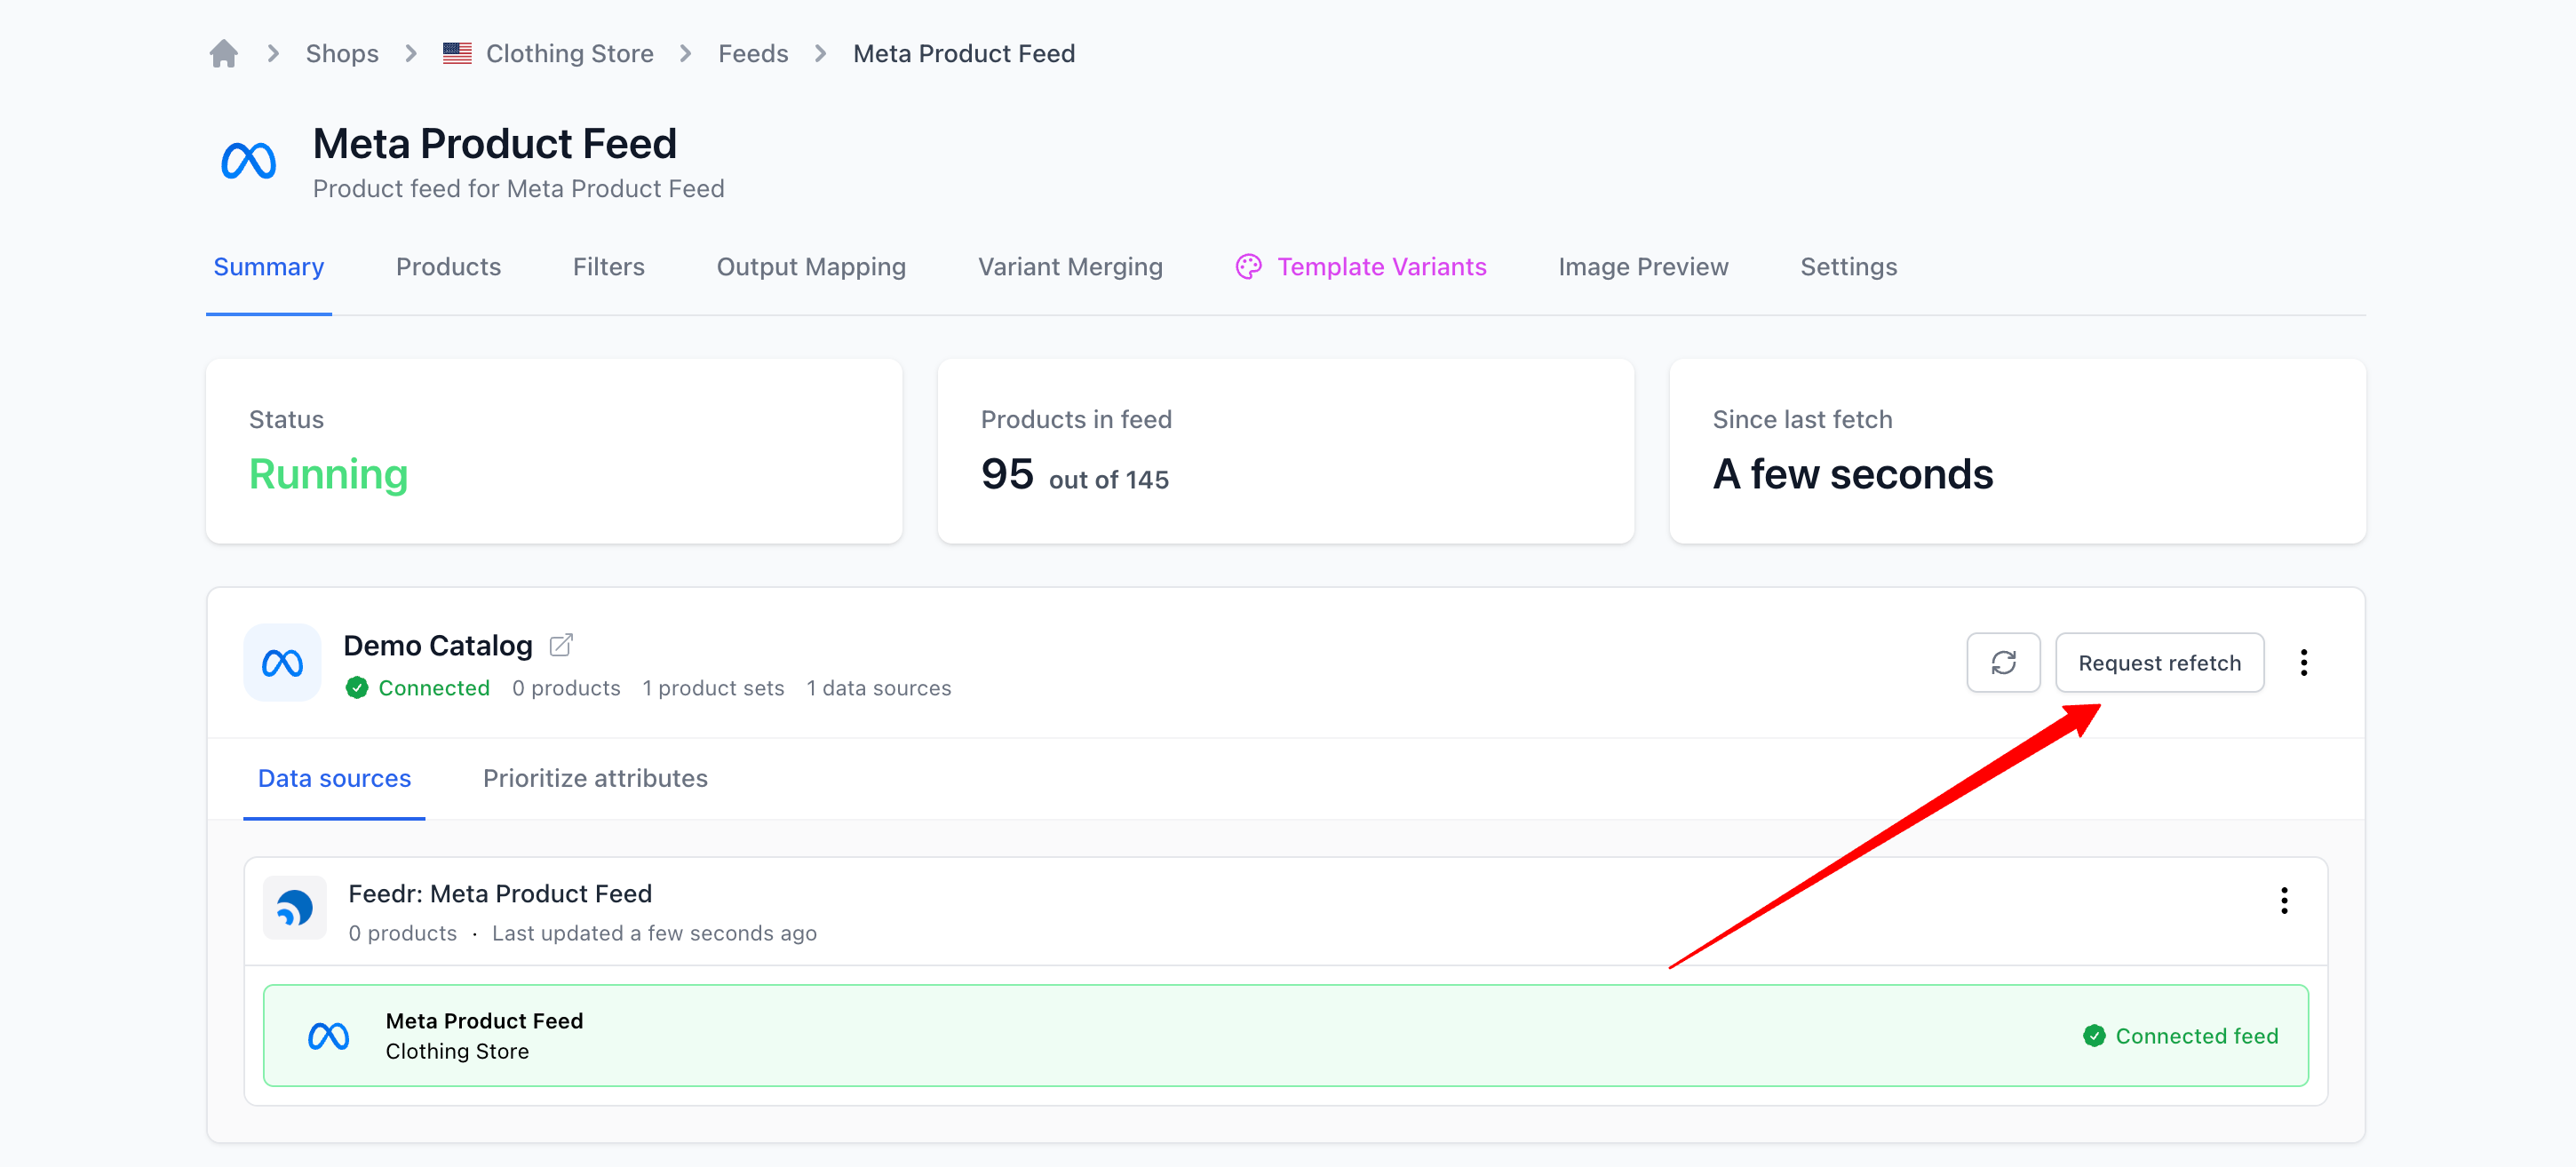
Task: Click 'Last updated a few seconds ago' text
Action: pos(654,933)
